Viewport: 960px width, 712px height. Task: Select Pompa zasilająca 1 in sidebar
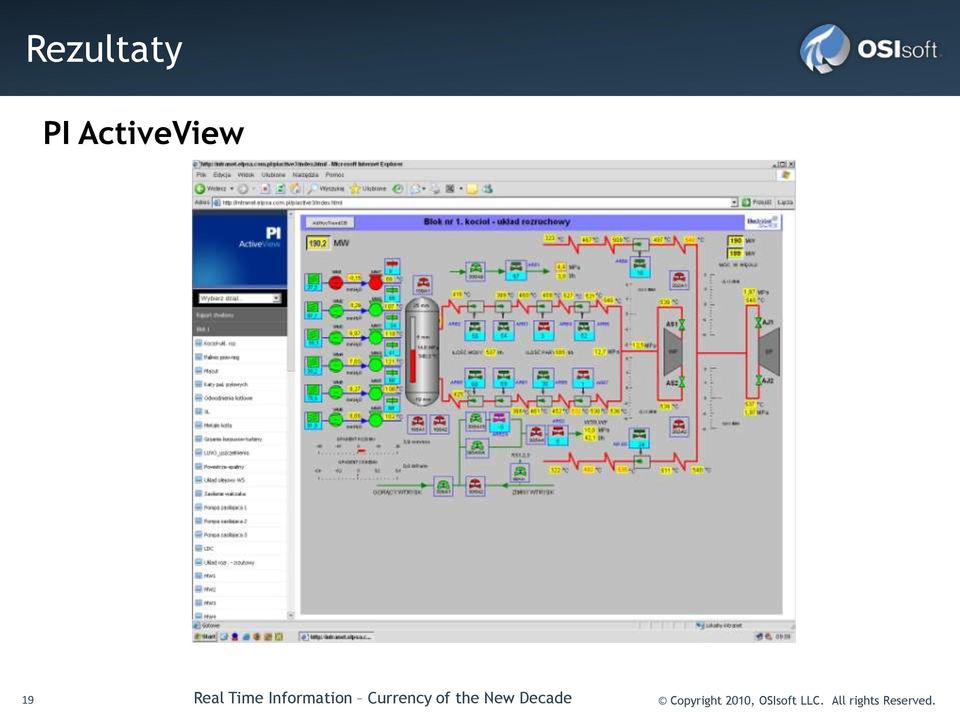225,508
